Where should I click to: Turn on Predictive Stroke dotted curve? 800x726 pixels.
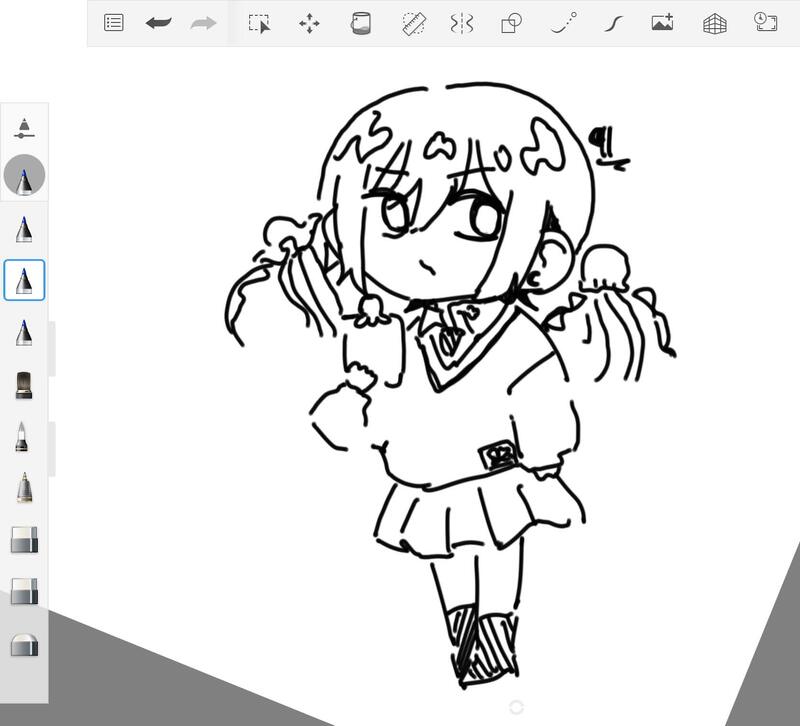click(x=564, y=23)
